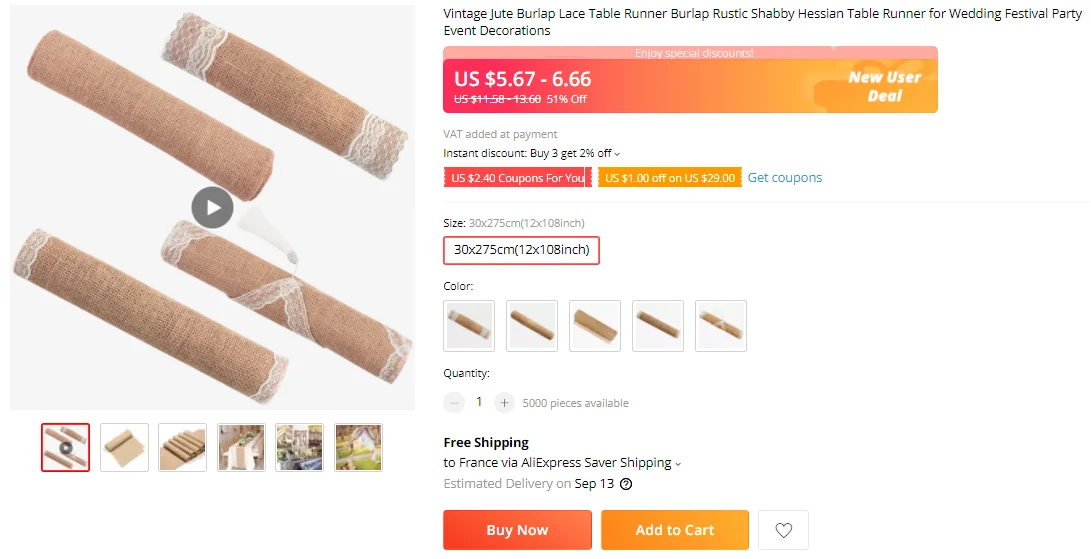Viewport: 1091px width, 559px height.
Task: Click the Buy Now button
Action: tap(517, 530)
